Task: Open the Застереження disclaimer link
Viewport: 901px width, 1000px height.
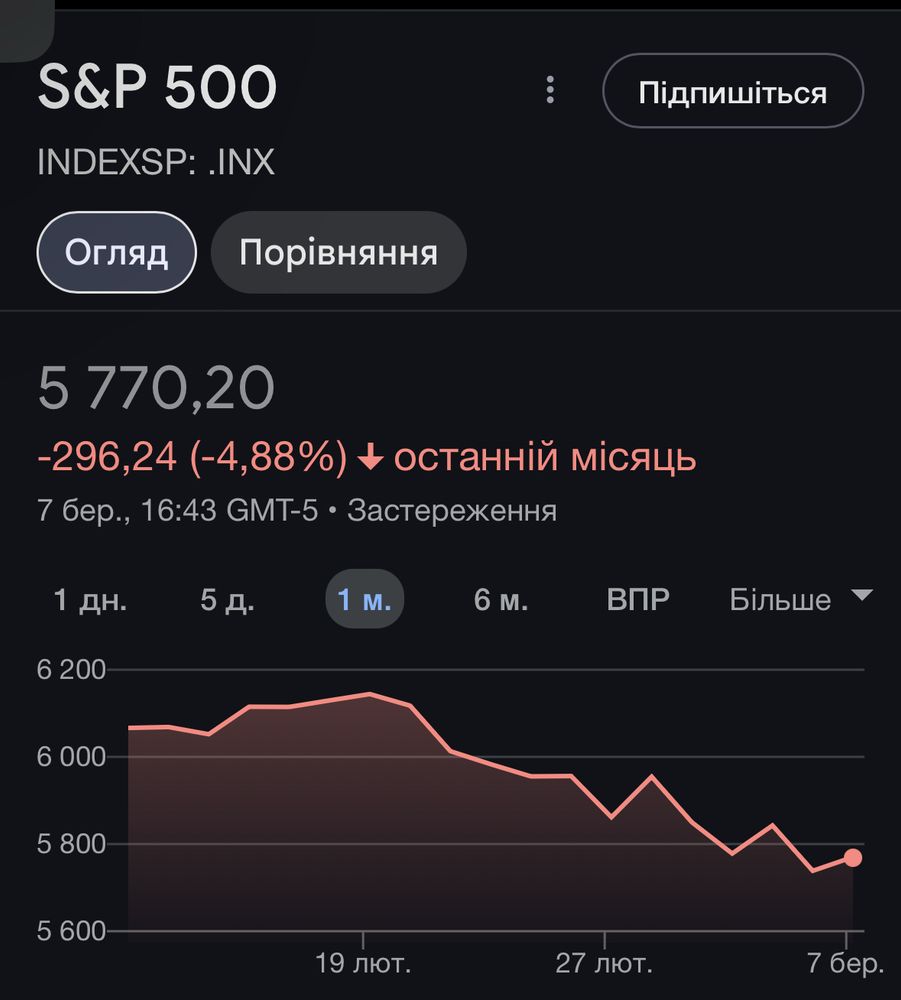Action: (x=452, y=511)
